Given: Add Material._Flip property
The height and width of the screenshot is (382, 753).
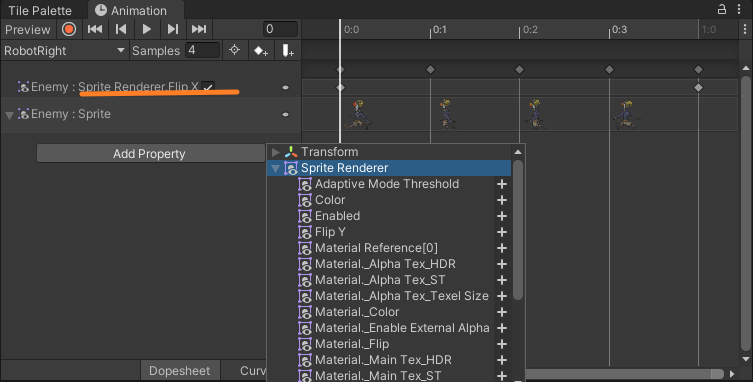Looking at the screenshot, I should 502,344.
